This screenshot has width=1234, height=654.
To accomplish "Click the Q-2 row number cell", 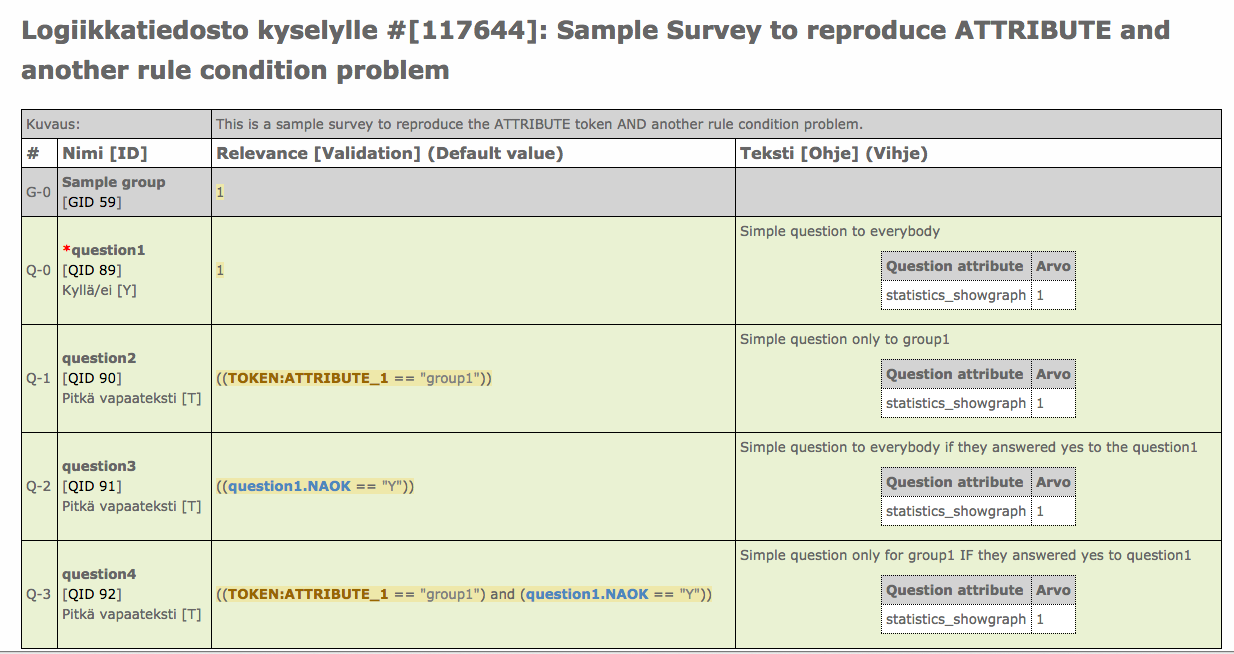I will 39,487.
